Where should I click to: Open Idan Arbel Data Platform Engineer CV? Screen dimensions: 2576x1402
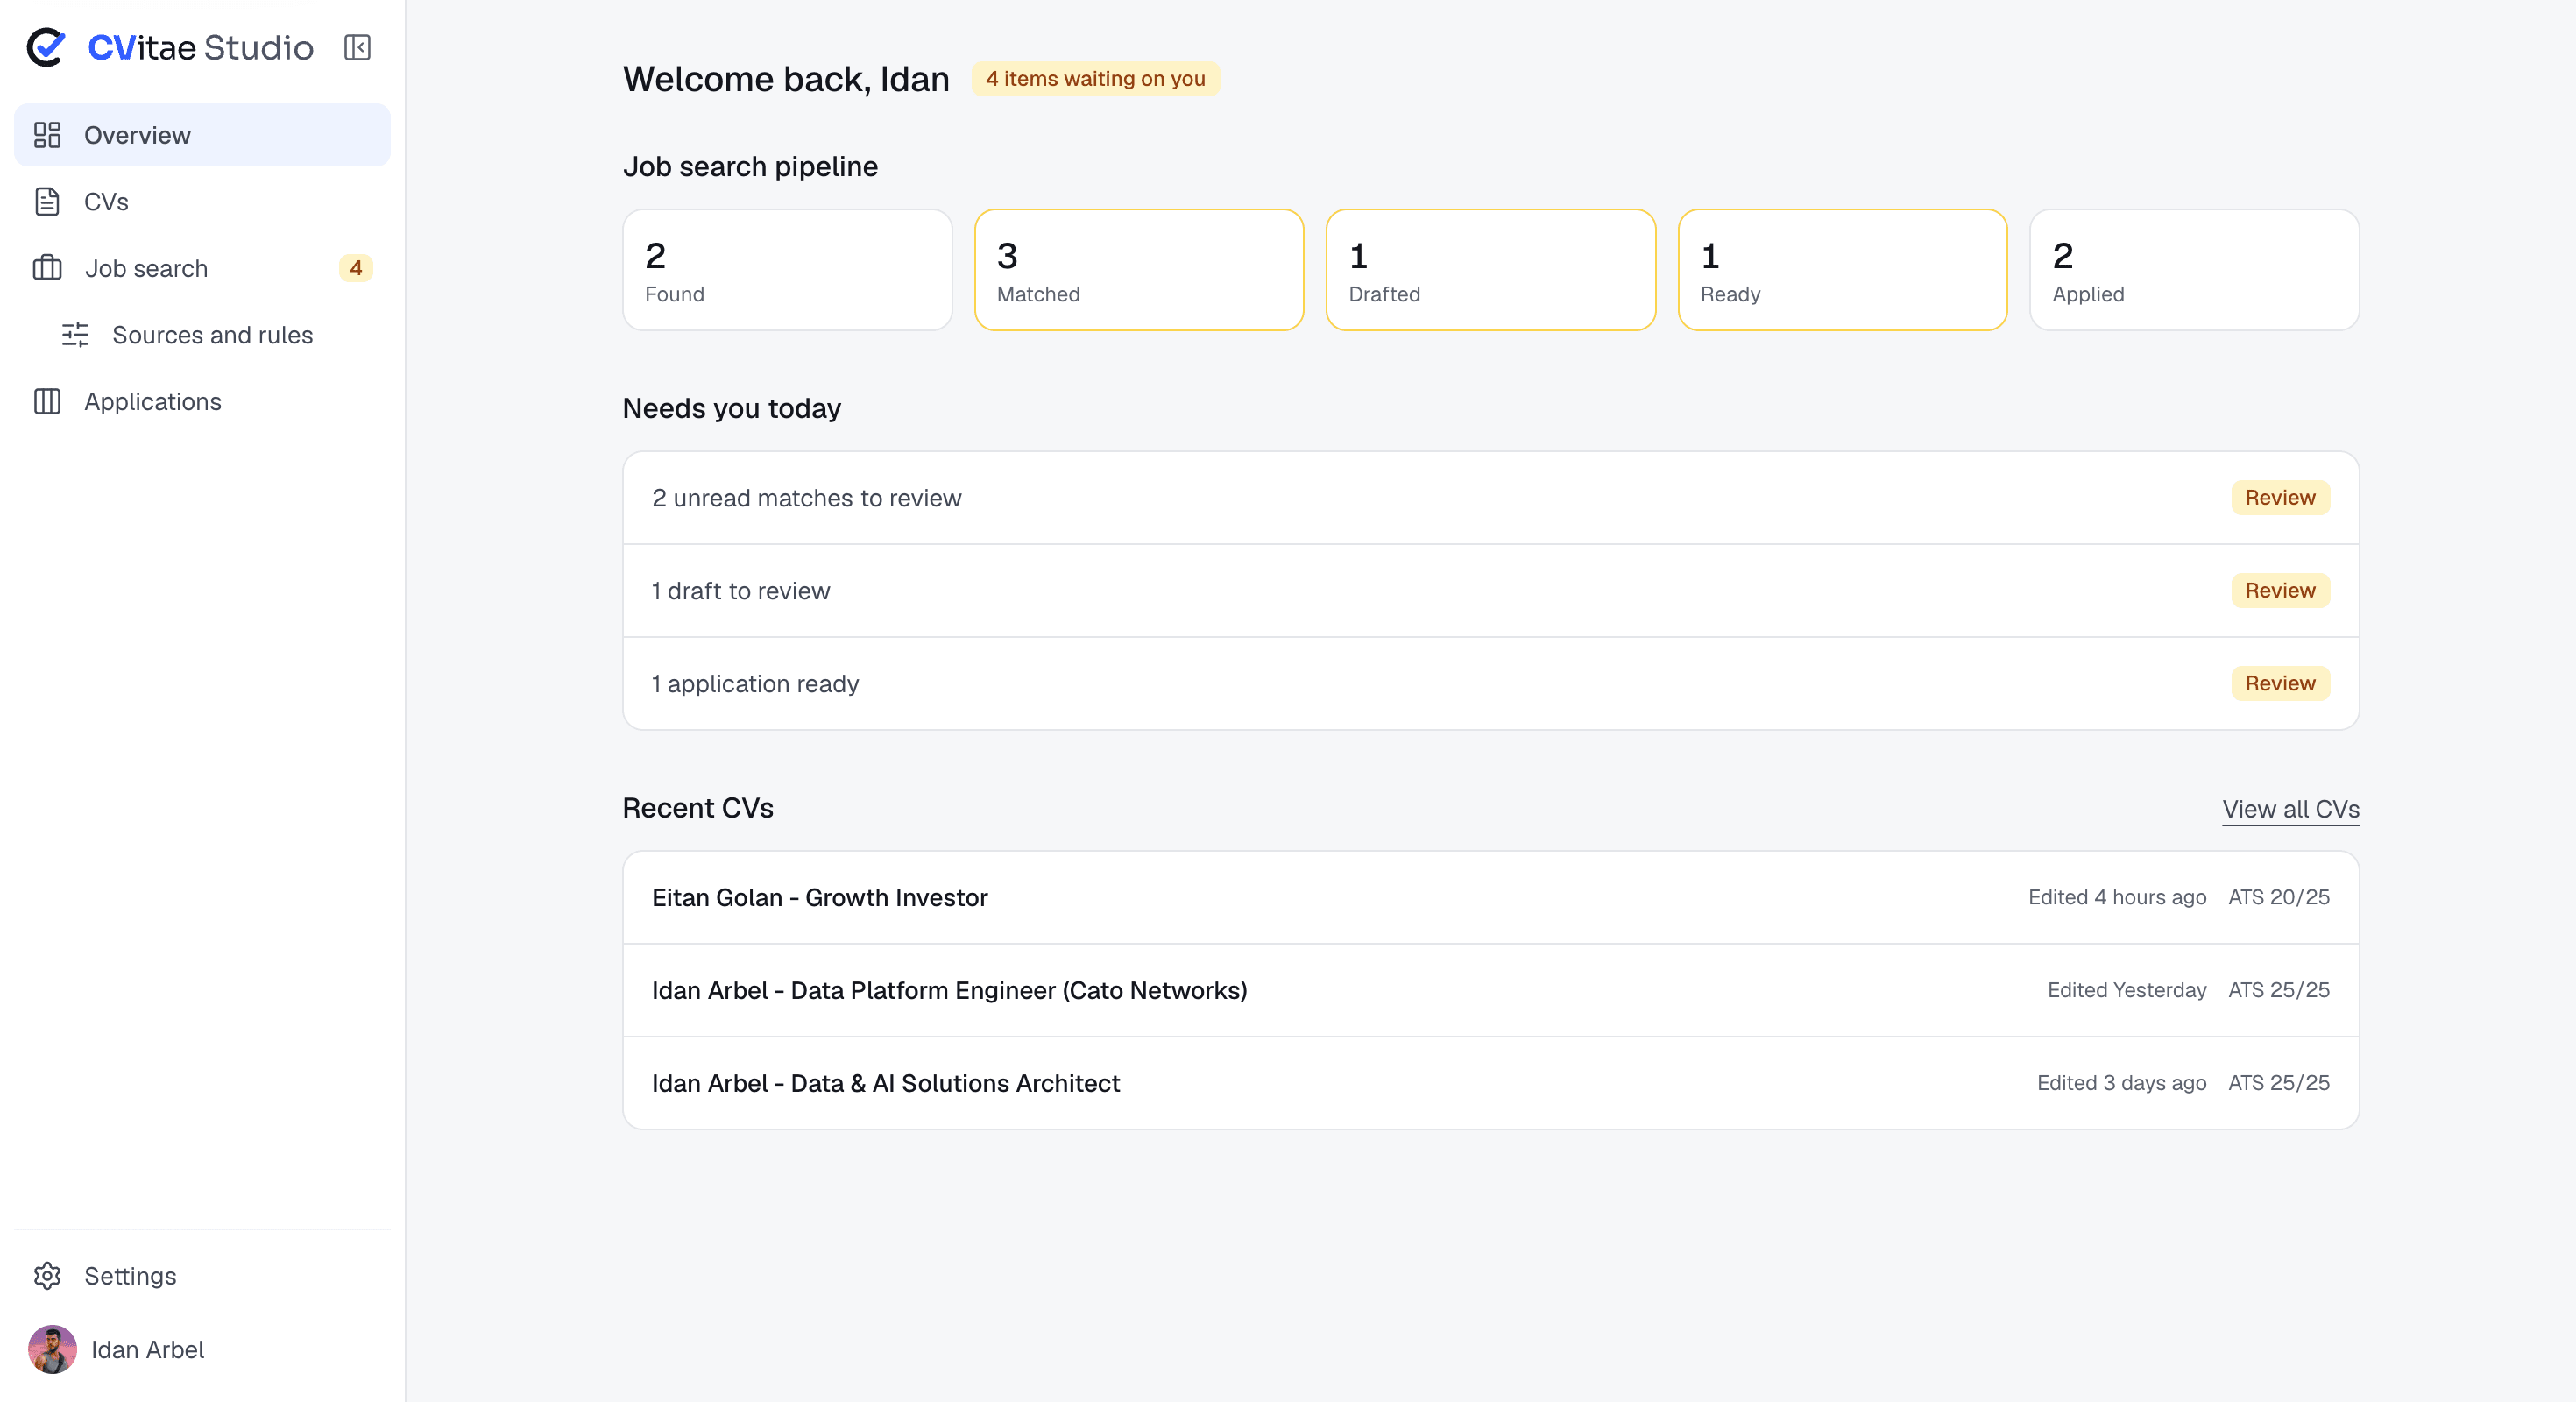(x=1491, y=990)
